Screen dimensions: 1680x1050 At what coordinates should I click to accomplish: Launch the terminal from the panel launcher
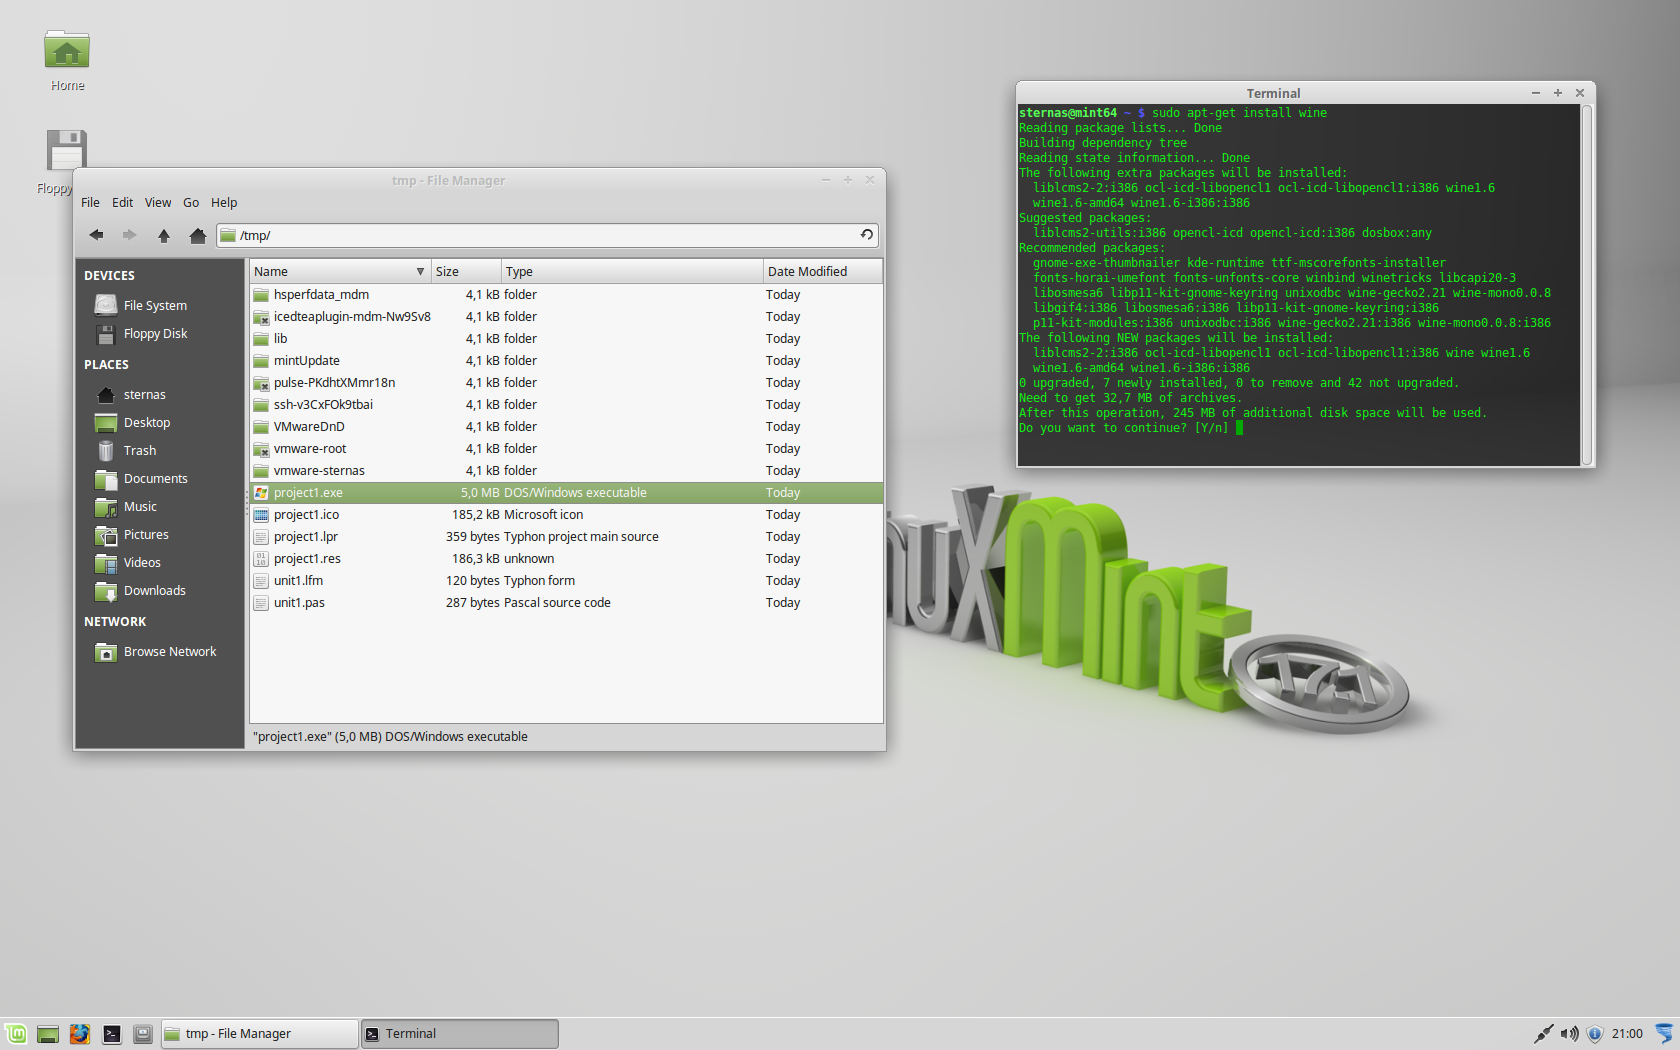click(x=112, y=1033)
